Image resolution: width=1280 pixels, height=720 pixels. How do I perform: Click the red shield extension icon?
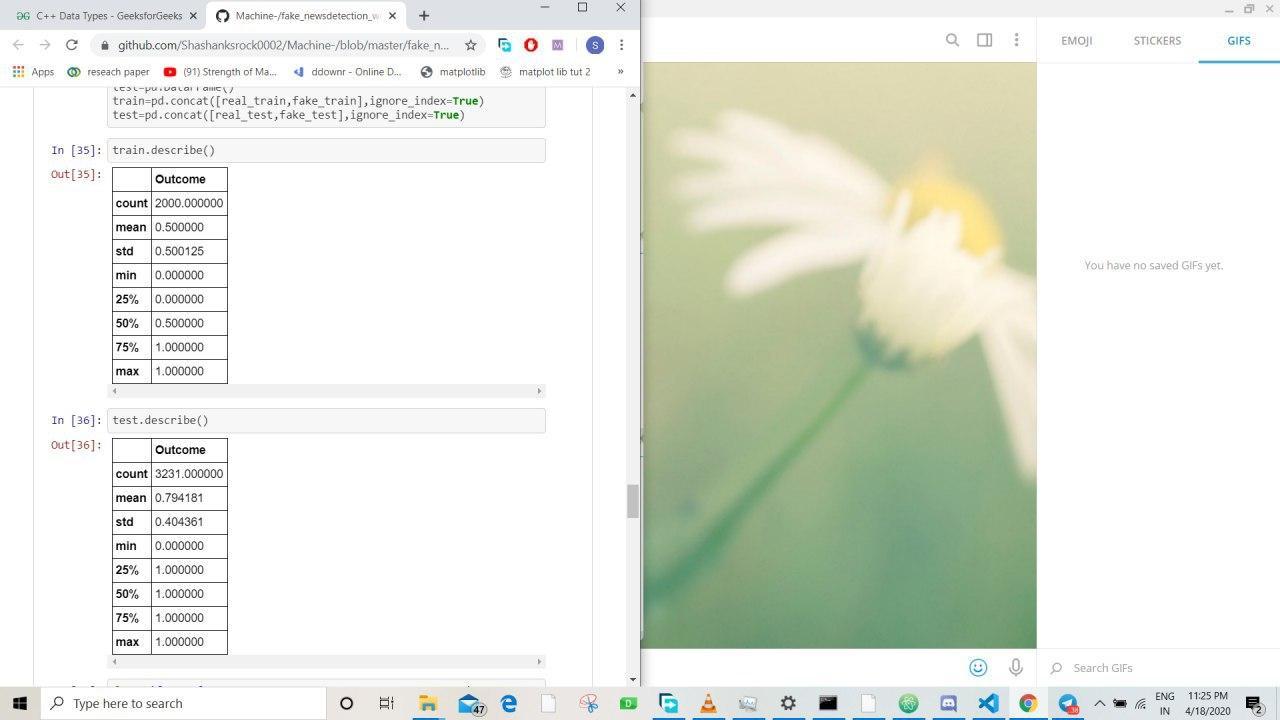pyautogui.click(x=531, y=45)
